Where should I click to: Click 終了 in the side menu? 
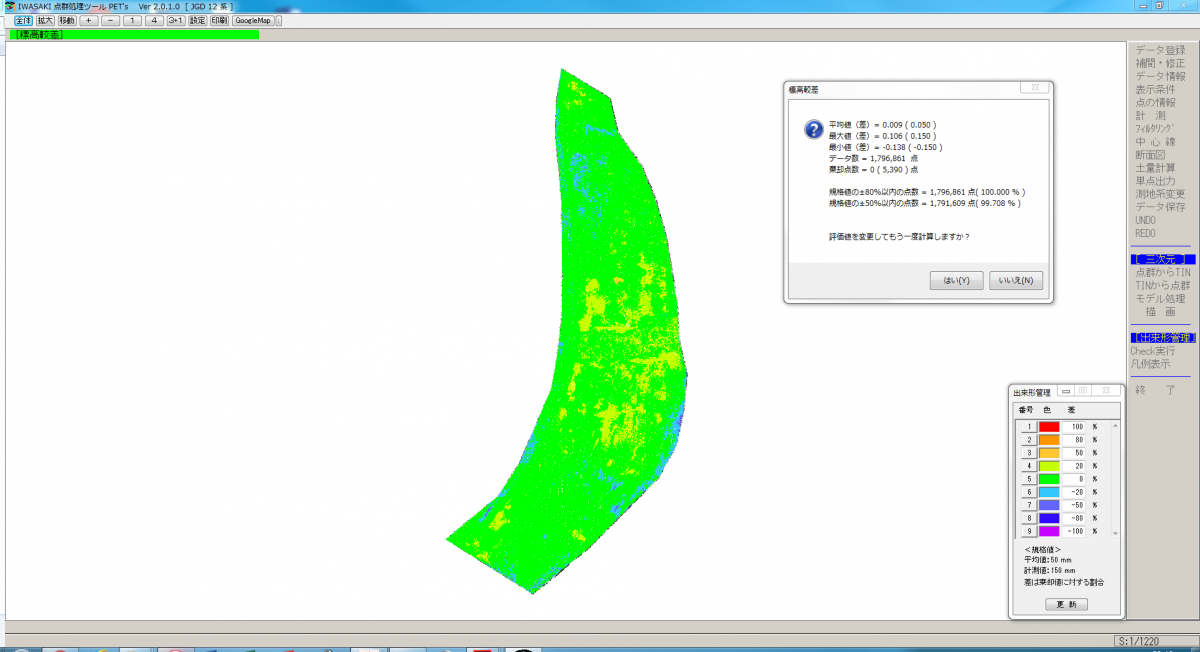pyautogui.click(x=1156, y=390)
